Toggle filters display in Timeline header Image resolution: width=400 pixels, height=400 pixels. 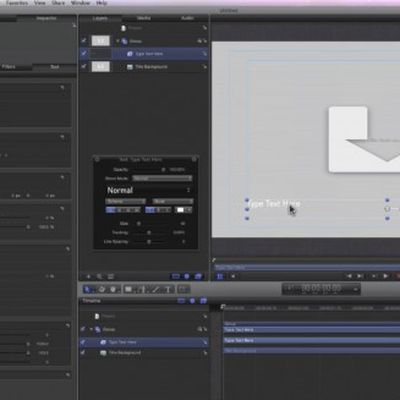203,301
